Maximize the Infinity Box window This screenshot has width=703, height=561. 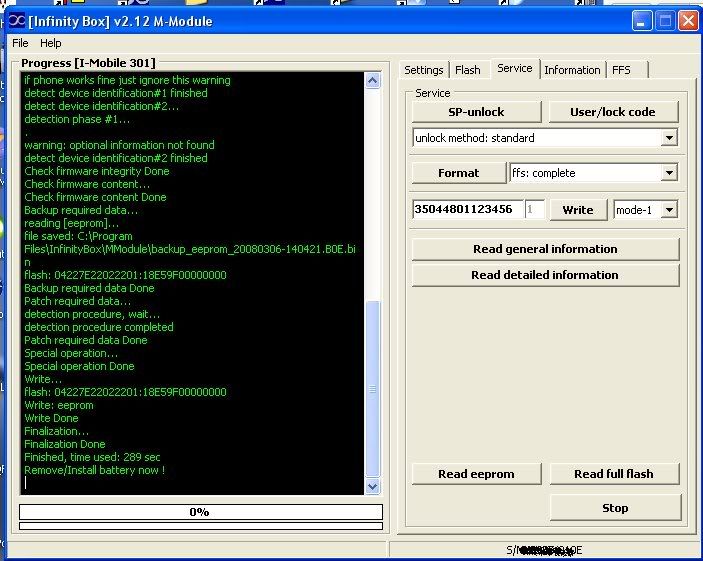[x=665, y=21]
